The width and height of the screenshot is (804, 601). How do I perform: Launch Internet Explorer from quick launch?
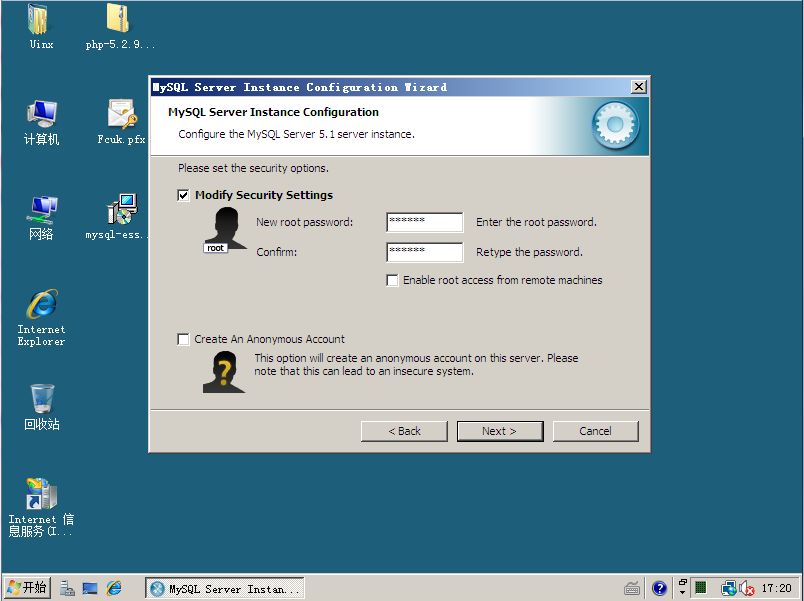tap(113, 588)
